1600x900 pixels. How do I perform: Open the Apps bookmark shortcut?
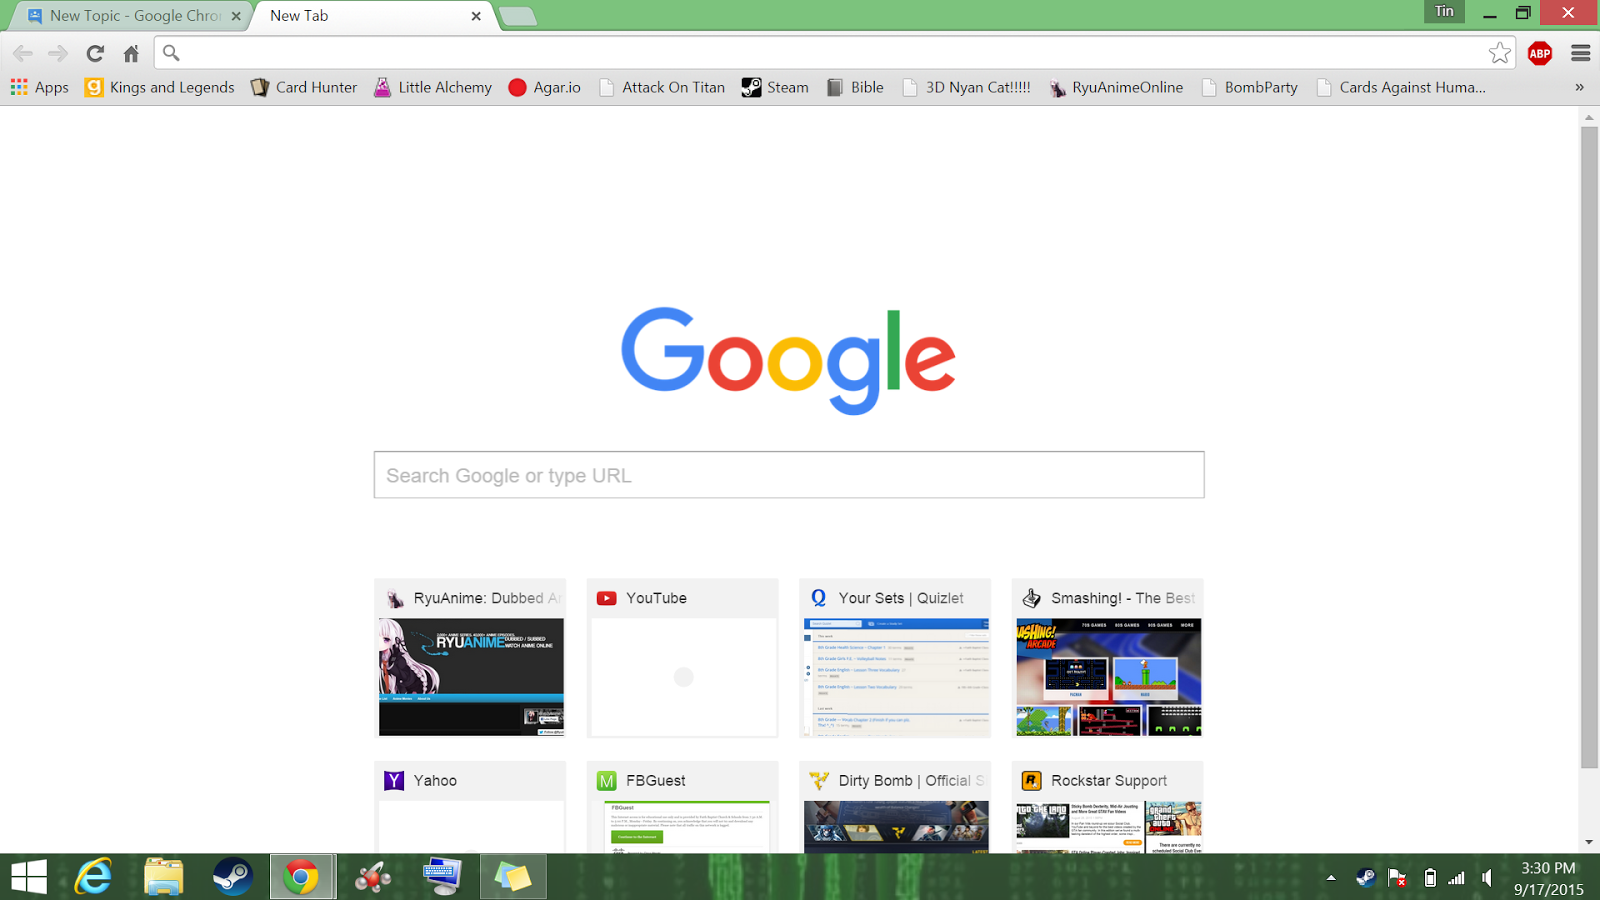click(40, 87)
